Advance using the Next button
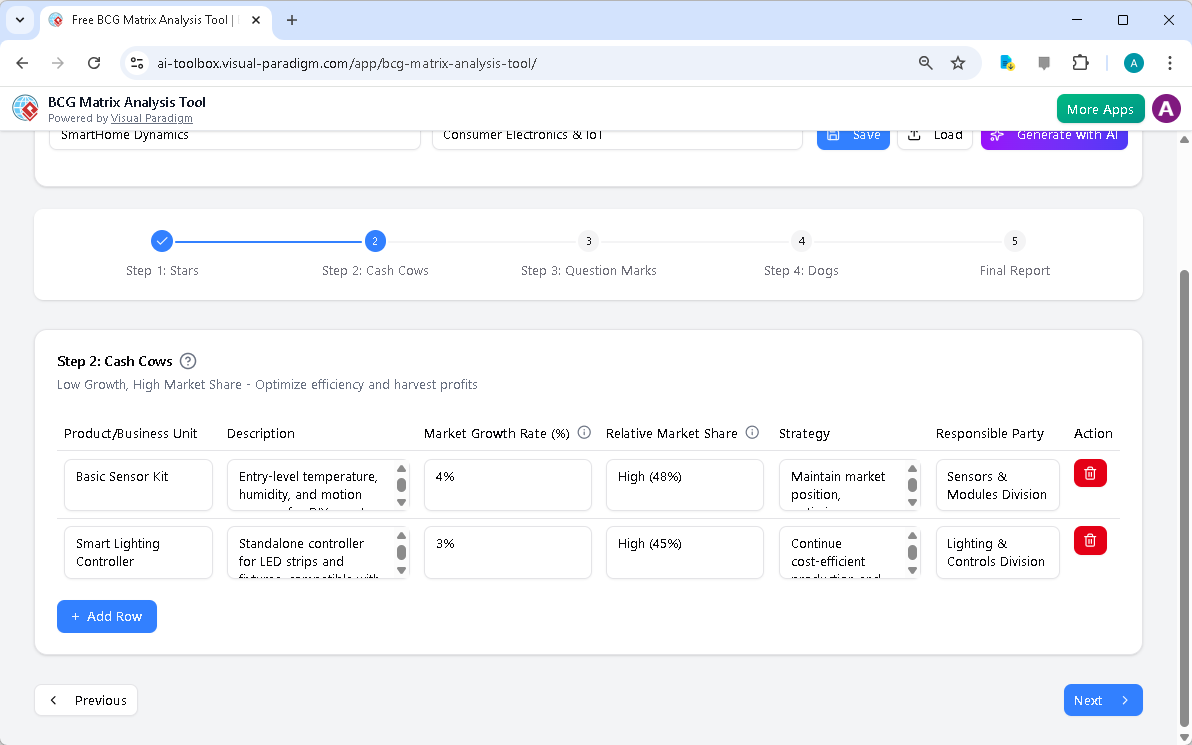1192x745 pixels. (1103, 700)
